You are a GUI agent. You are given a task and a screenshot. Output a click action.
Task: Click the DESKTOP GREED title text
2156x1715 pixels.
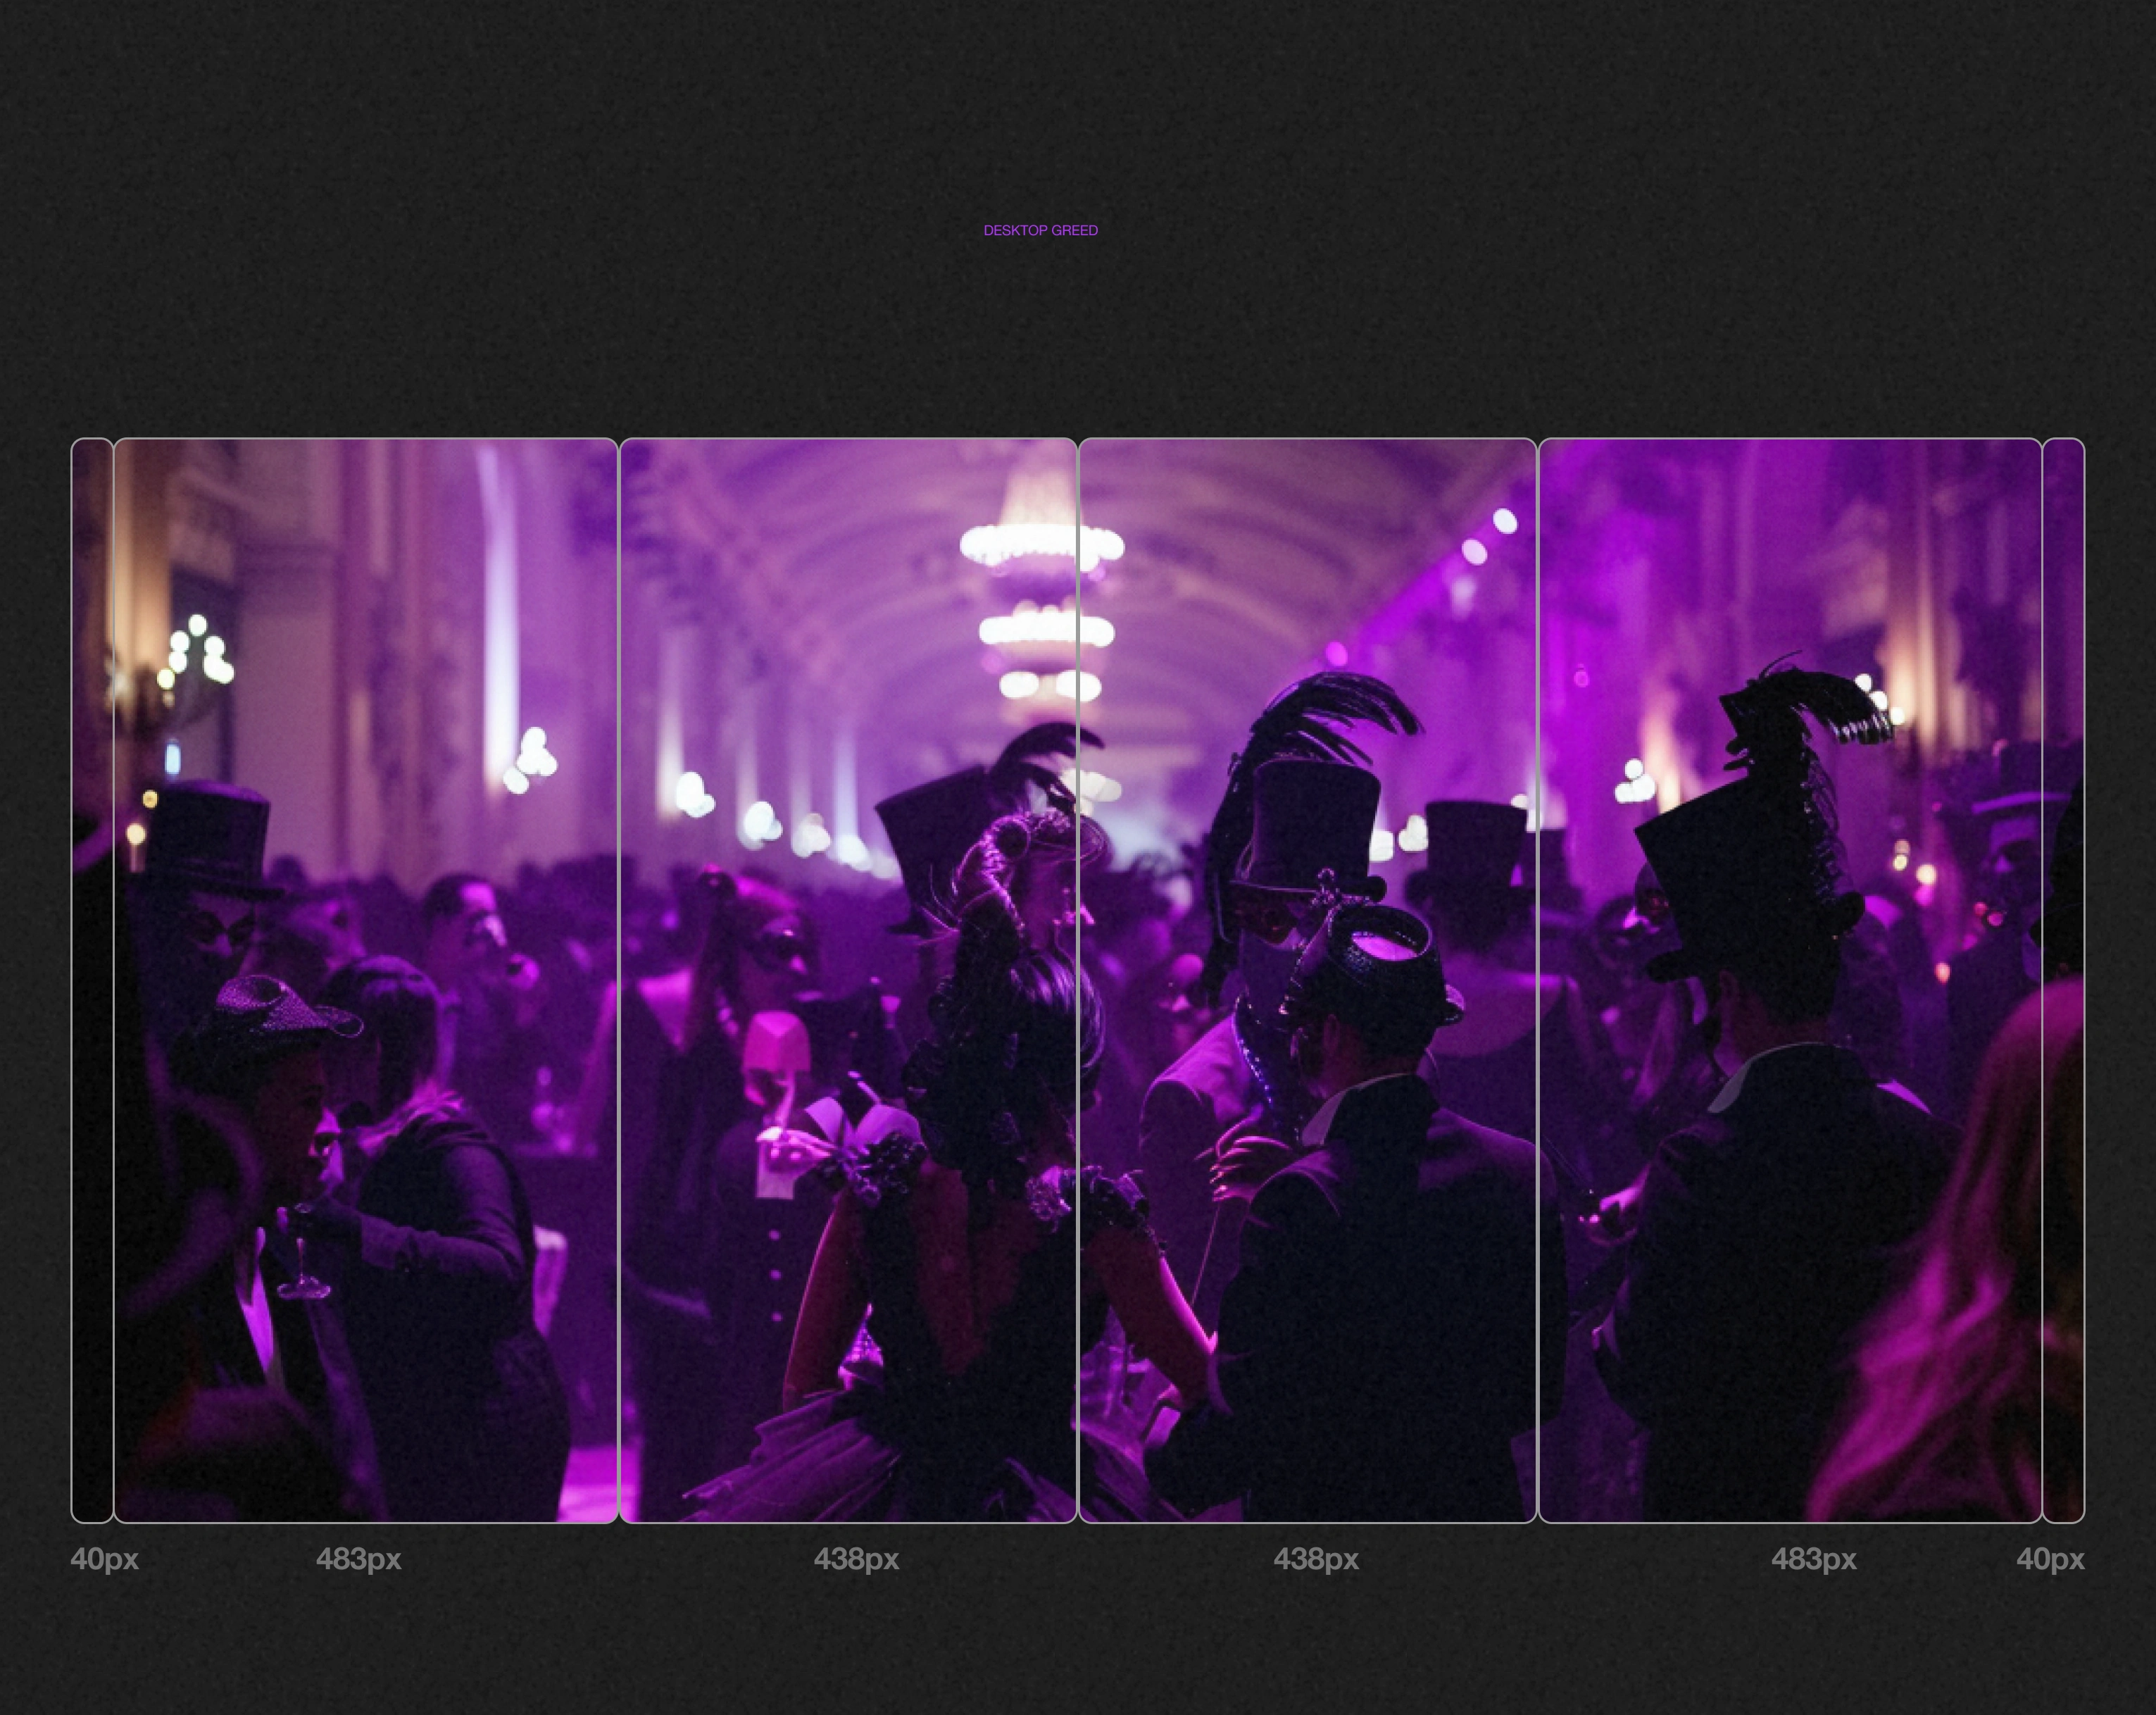[1040, 230]
